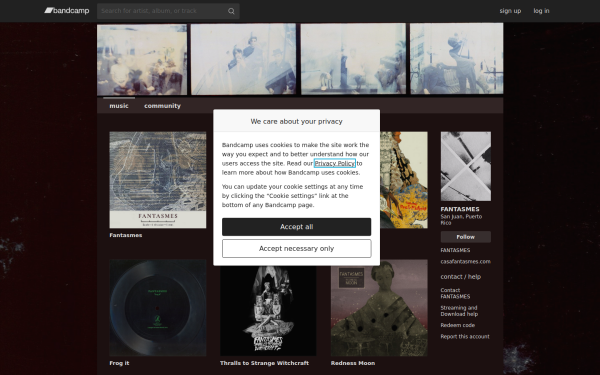The width and height of the screenshot is (600, 375).
Task: Focus the artist, album, or track search field
Action: [x=168, y=11]
